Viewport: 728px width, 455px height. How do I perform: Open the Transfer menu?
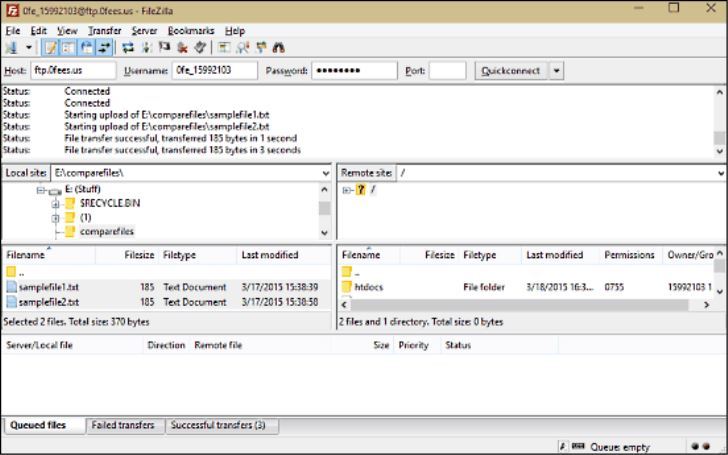[104, 31]
